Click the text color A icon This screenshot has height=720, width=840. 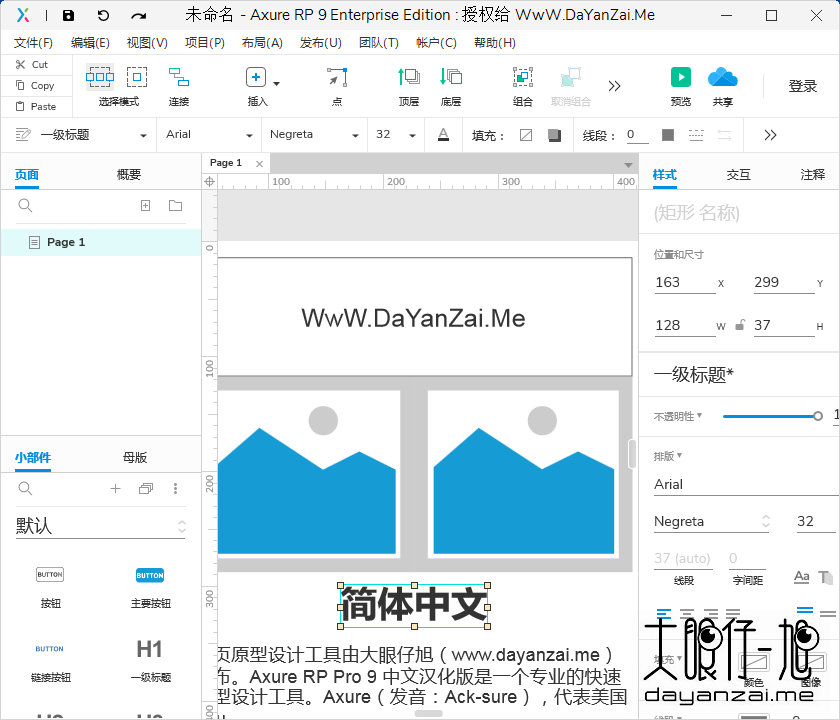pos(443,134)
